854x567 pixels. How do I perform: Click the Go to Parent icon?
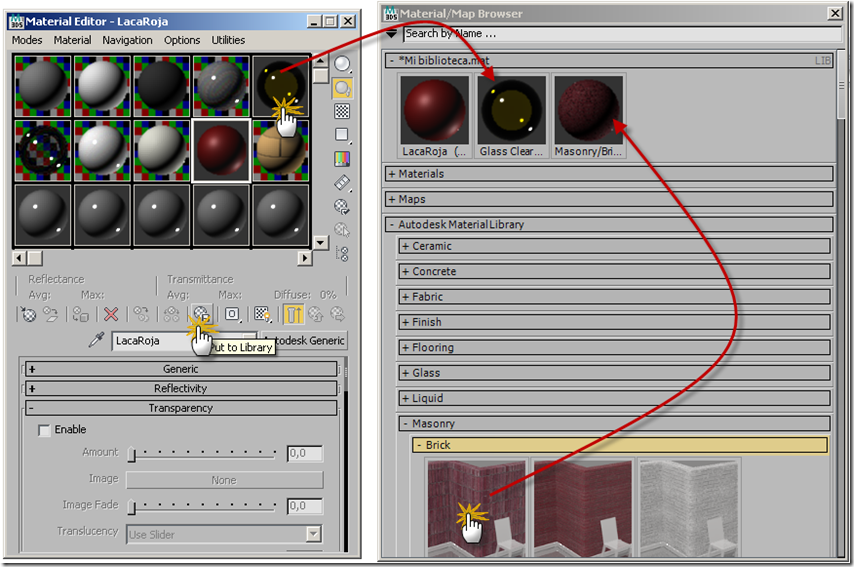316,314
